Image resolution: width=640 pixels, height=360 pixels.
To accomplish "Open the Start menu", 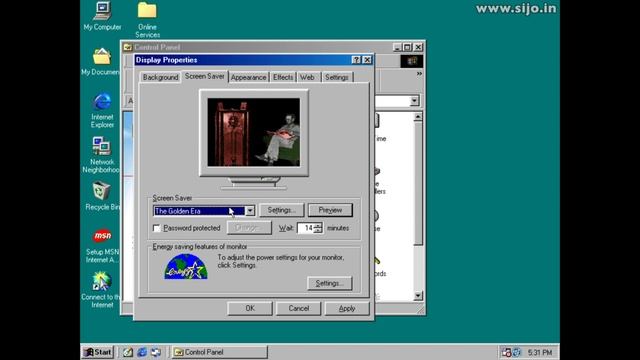I will [97, 352].
